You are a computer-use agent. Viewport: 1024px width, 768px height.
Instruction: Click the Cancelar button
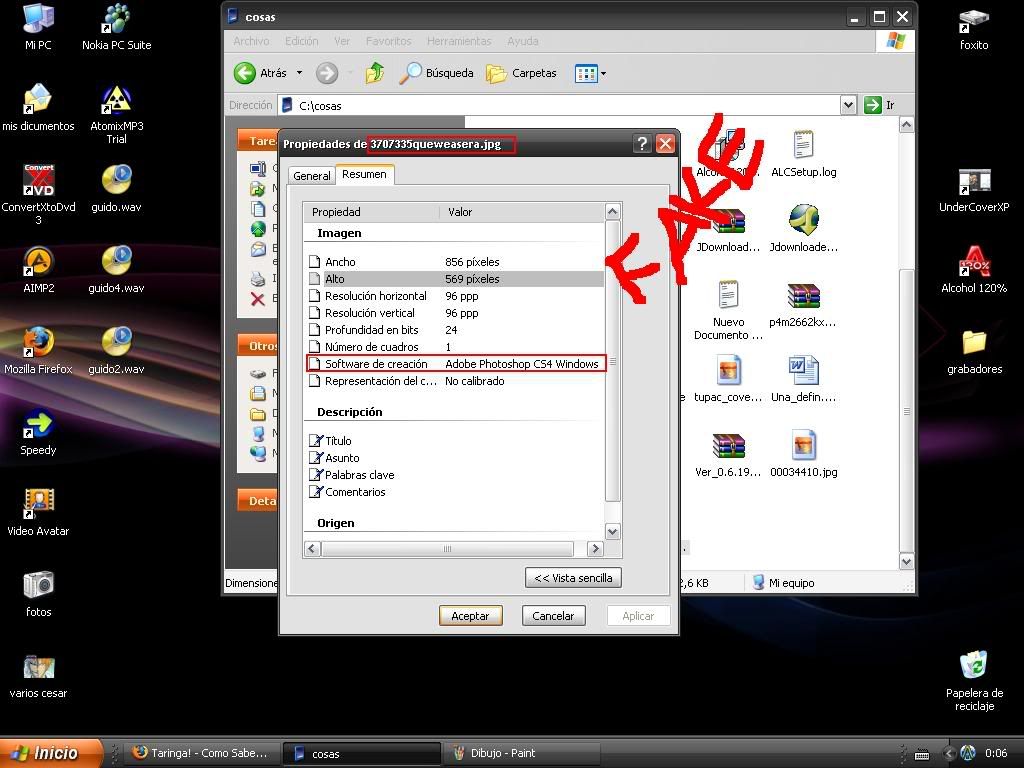click(x=553, y=616)
